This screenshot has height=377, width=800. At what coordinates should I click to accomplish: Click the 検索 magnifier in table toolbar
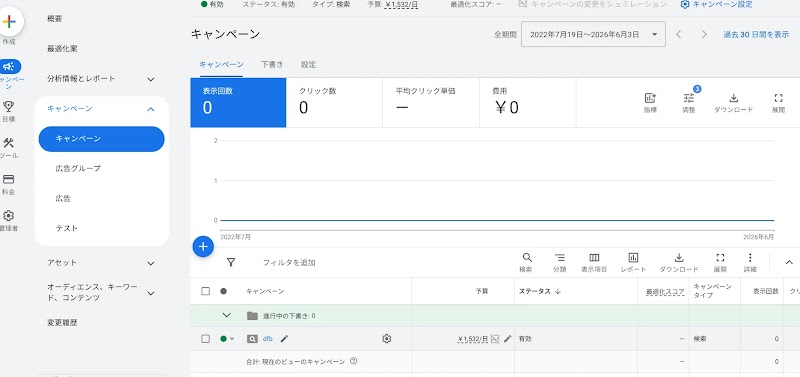pyautogui.click(x=527, y=258)
